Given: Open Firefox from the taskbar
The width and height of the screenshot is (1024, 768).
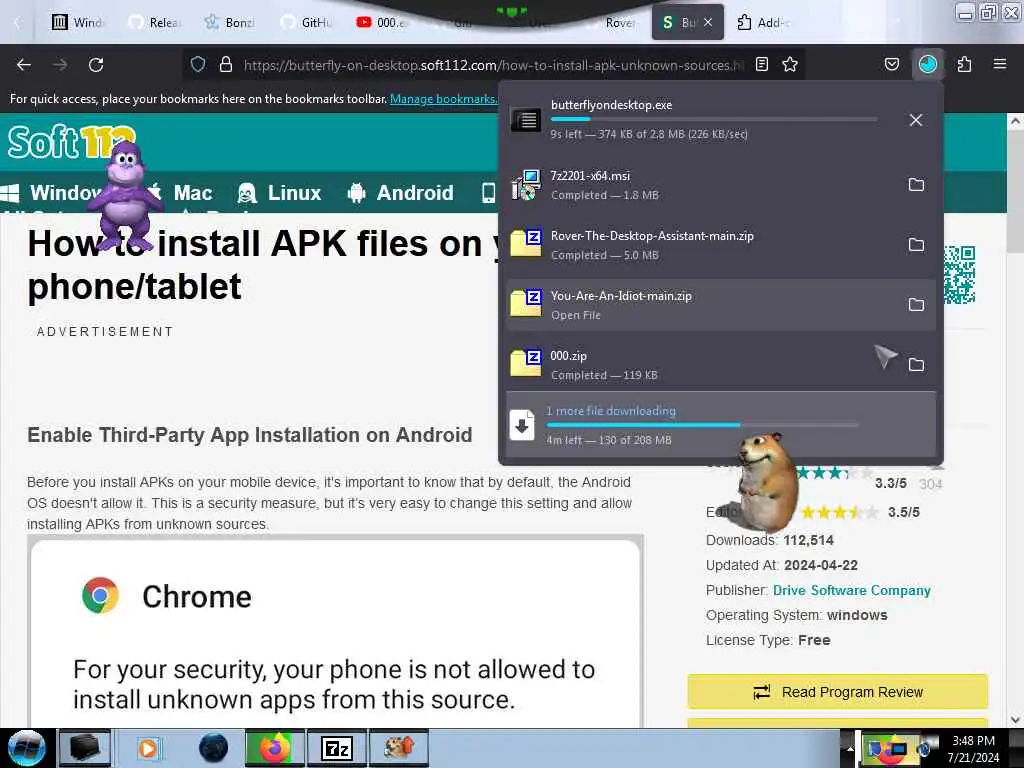Looking at the screenshot, I should point(274,748).
